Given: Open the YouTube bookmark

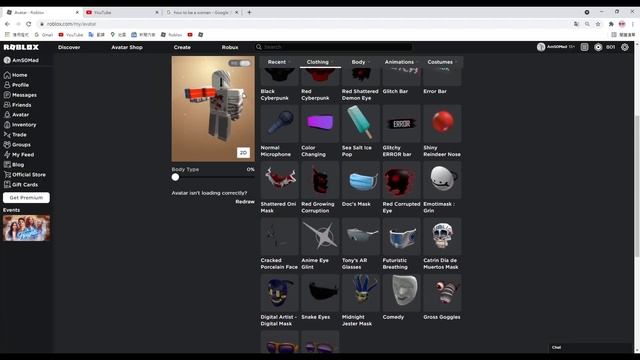Looking at the screenshot, I should [71, 35].
